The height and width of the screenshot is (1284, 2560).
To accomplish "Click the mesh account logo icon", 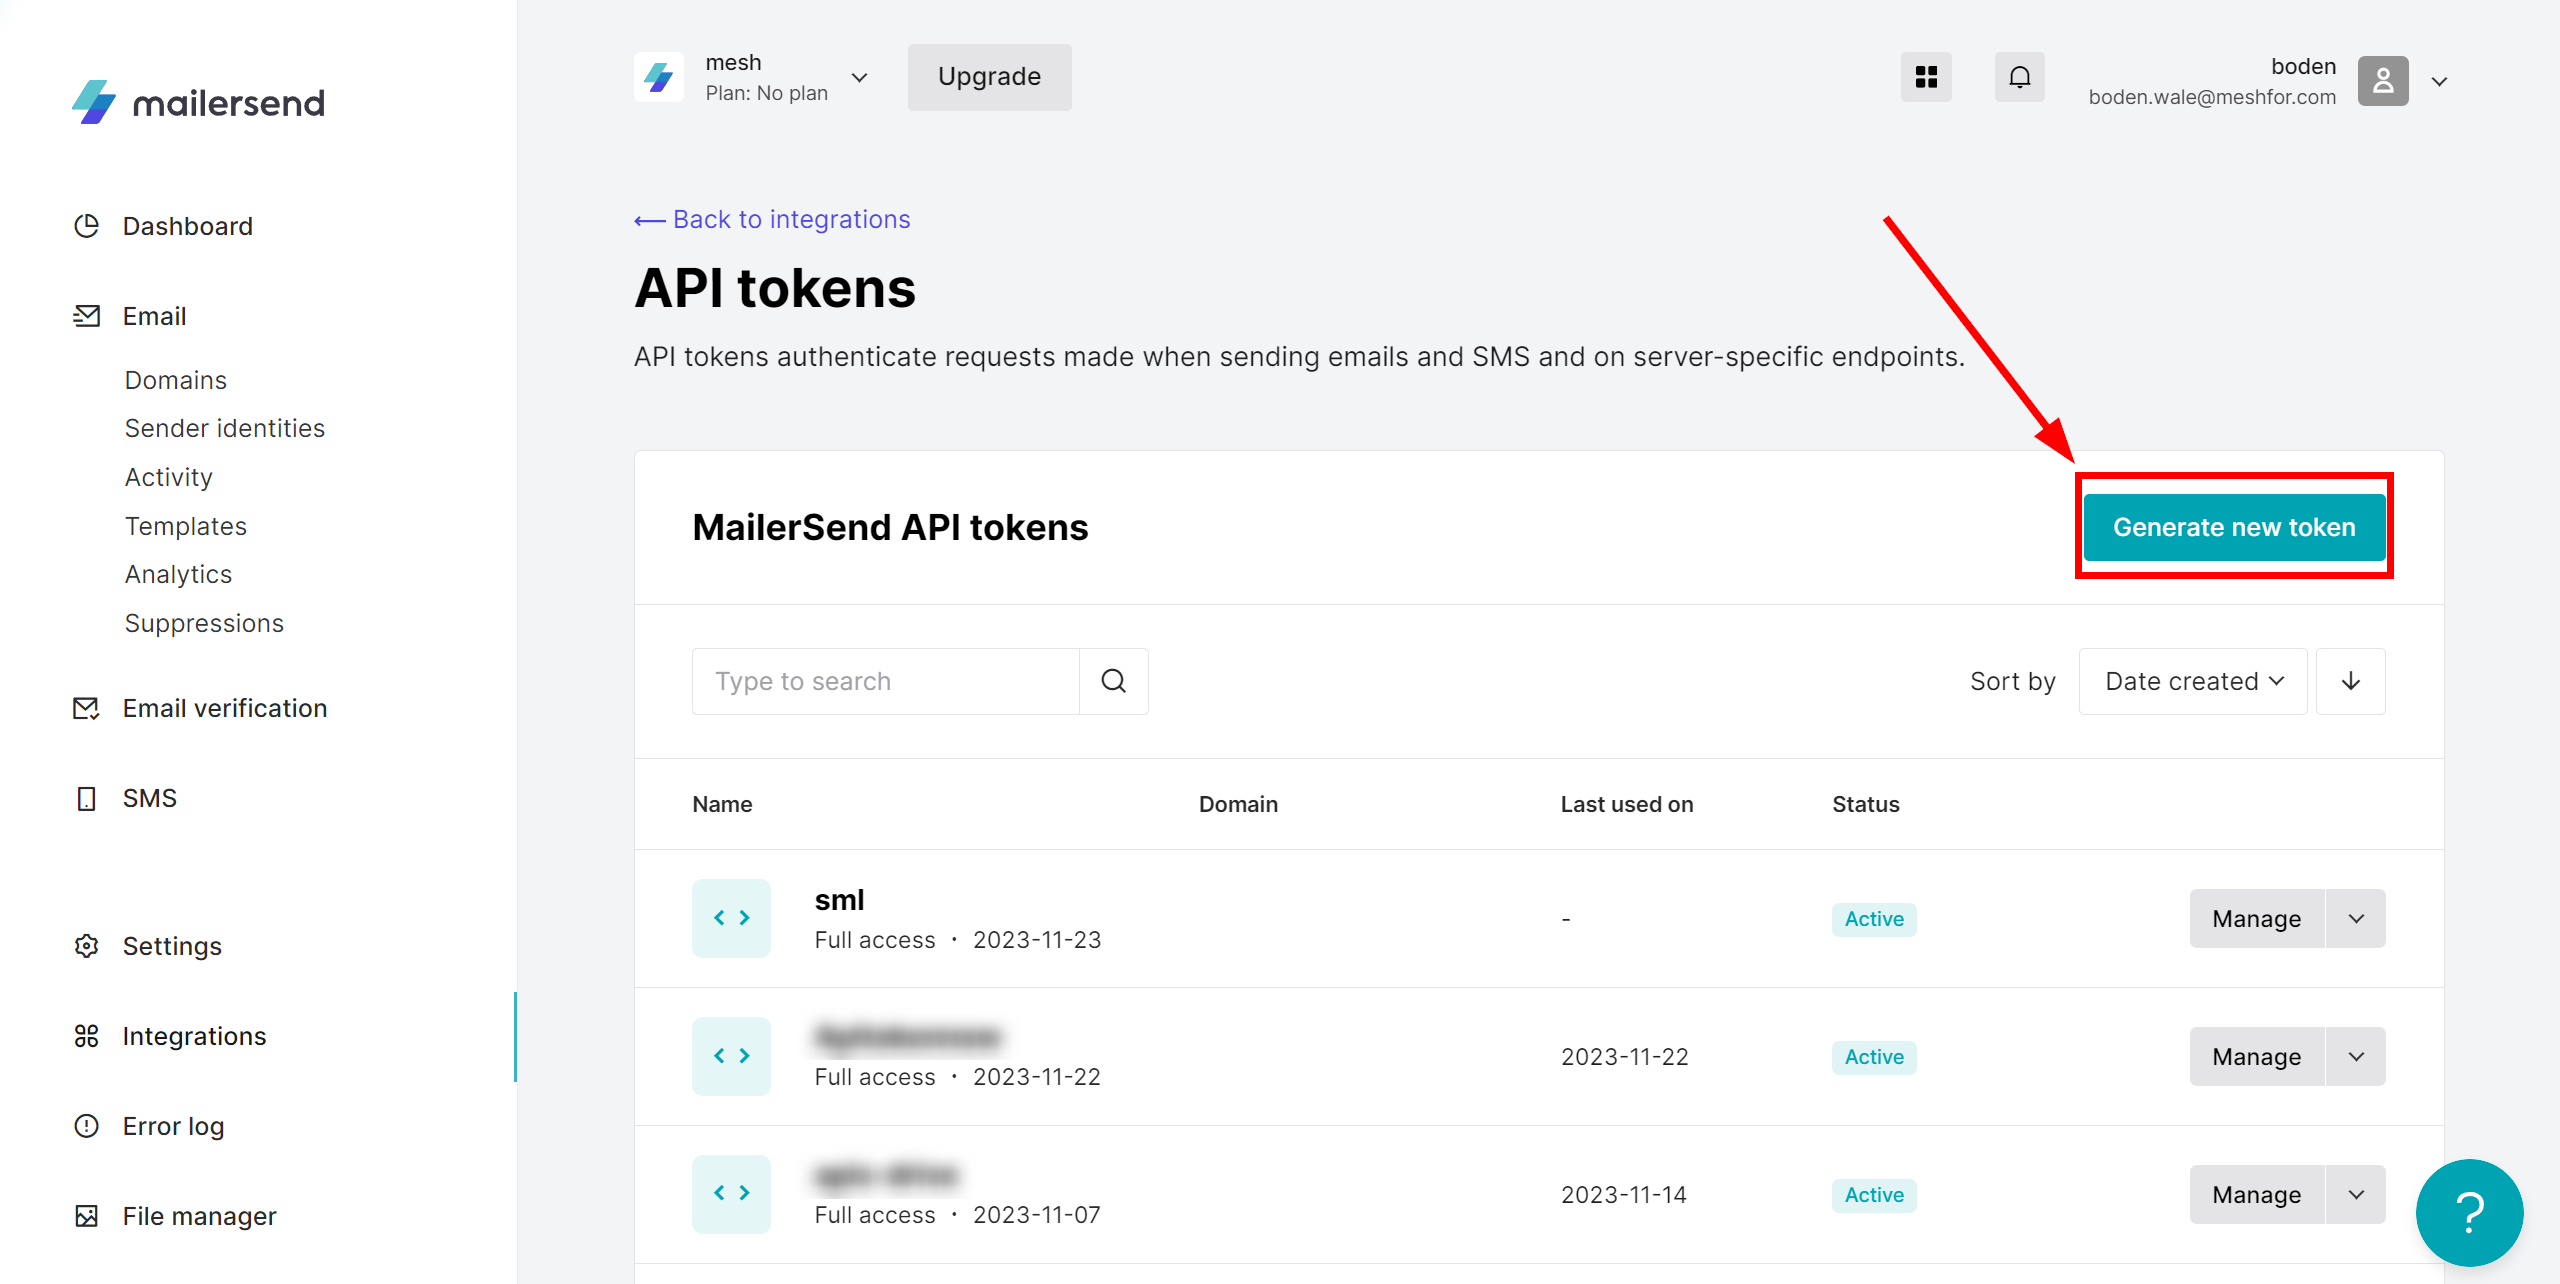I will tap(659, 77).
